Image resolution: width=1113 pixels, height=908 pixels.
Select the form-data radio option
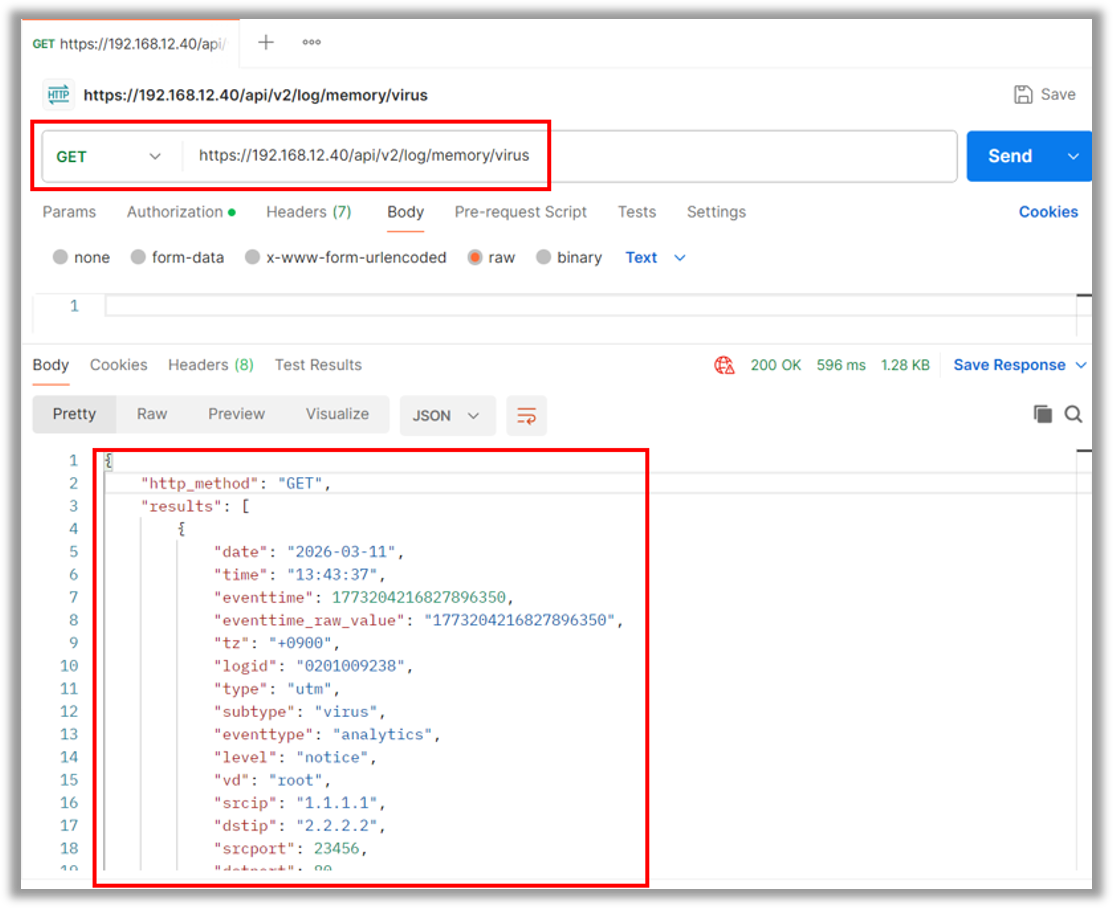pos(139,257)
